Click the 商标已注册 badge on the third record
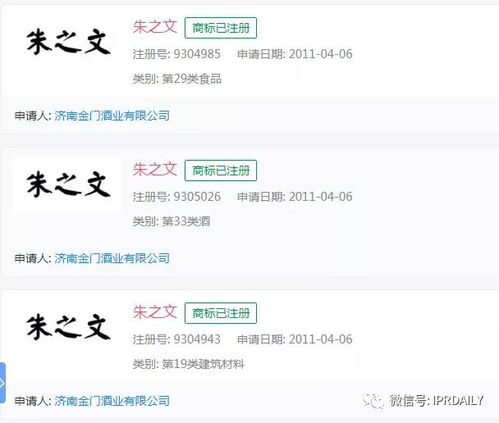 [221, 313]
